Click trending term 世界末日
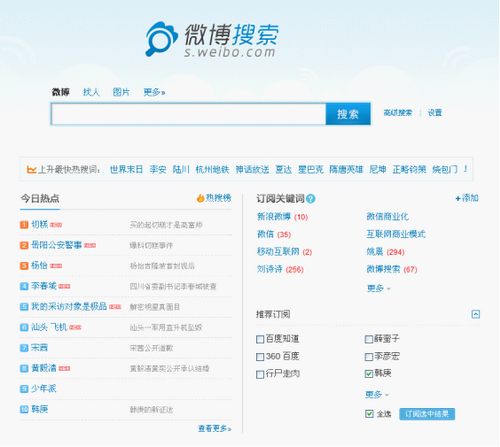 tap(126, 169)
